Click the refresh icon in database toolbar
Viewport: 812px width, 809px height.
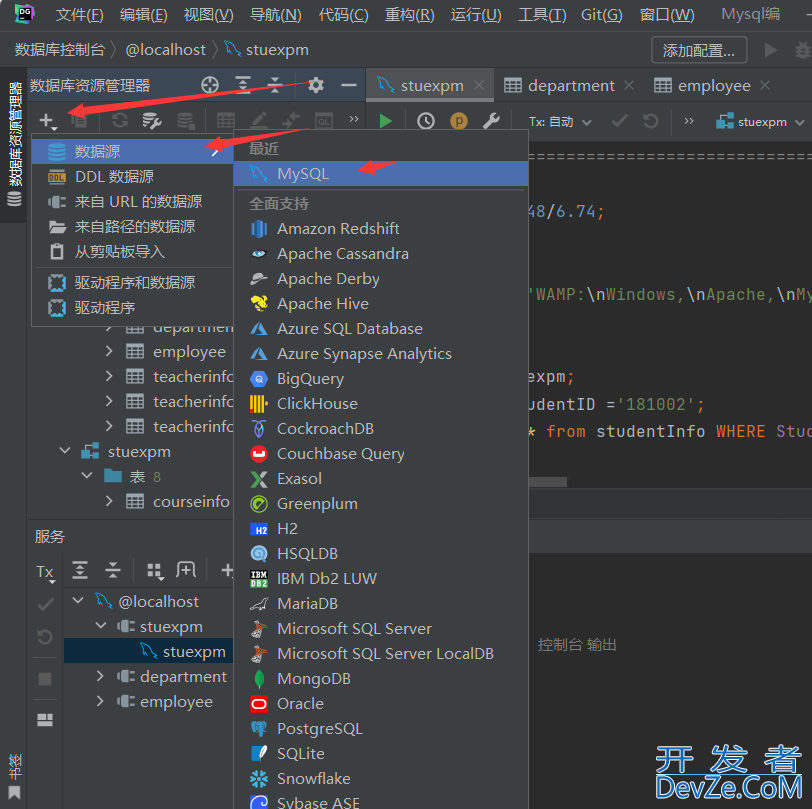120,121
